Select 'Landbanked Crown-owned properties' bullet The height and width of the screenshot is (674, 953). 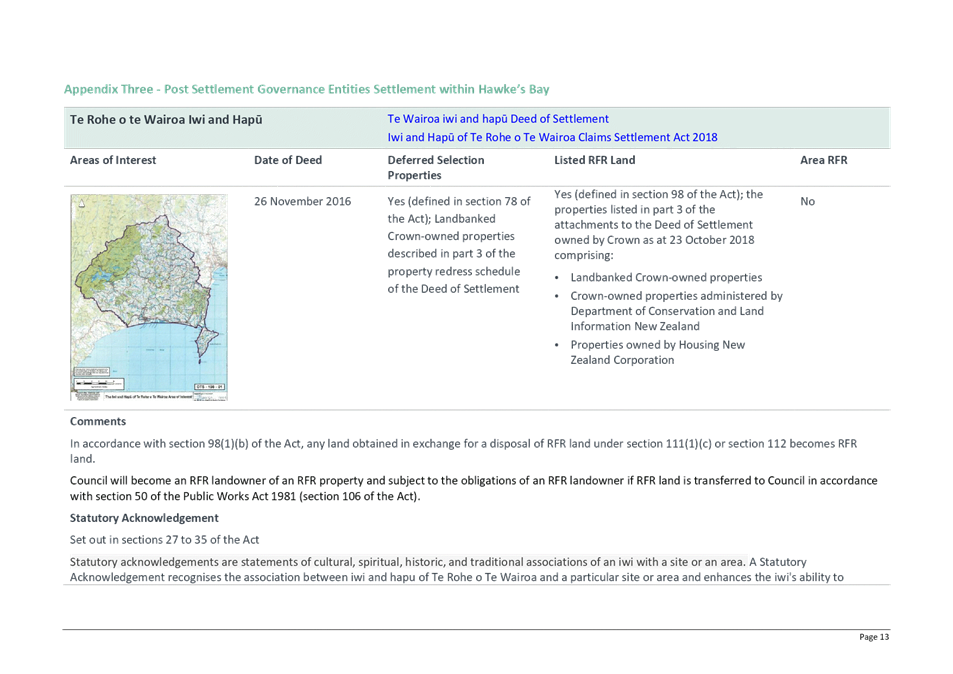[x=666, y=278]
